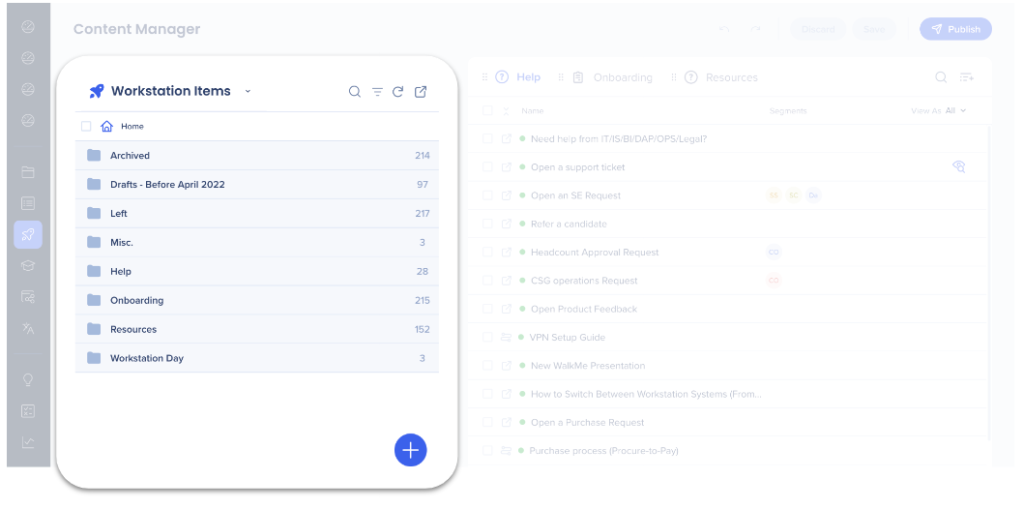
Task: Click the lightbulb icon in left sidebar
Action: pos(28,379)
